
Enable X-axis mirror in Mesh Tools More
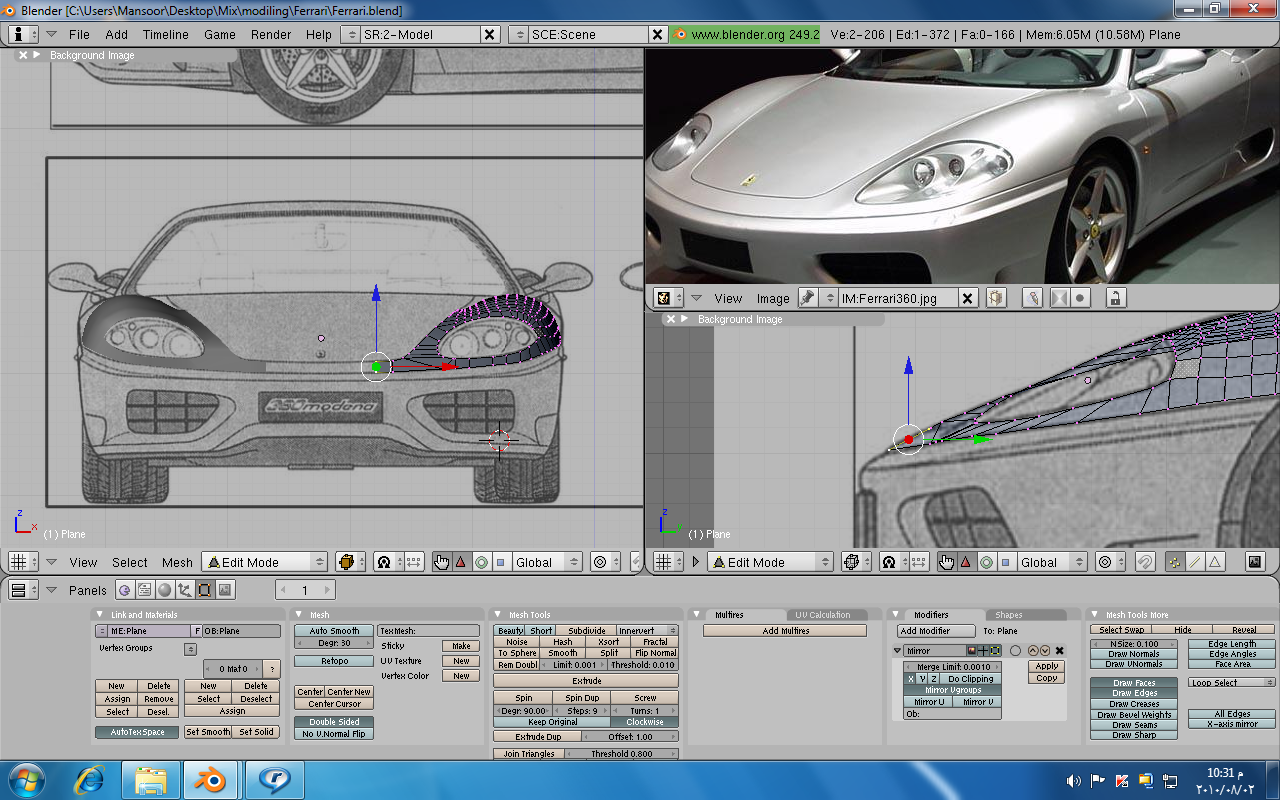tap(1232, 724)
